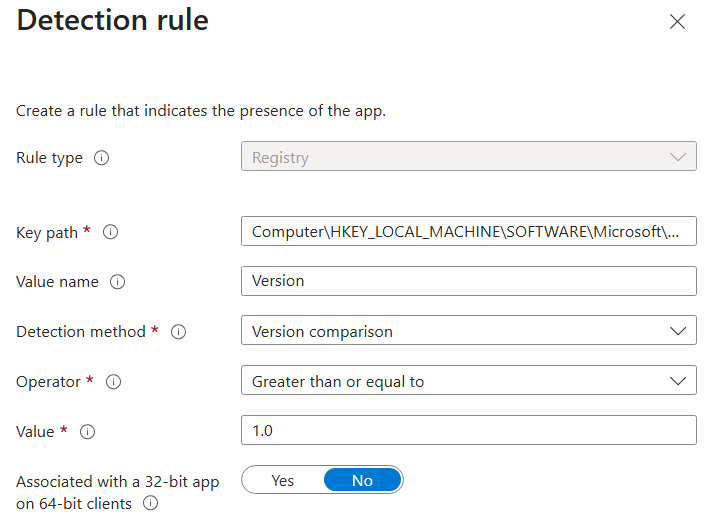The height and width of the screenshot is (520, 711).
Task: Click the Value field containing 1.0
Action: (x=468, y=431)
